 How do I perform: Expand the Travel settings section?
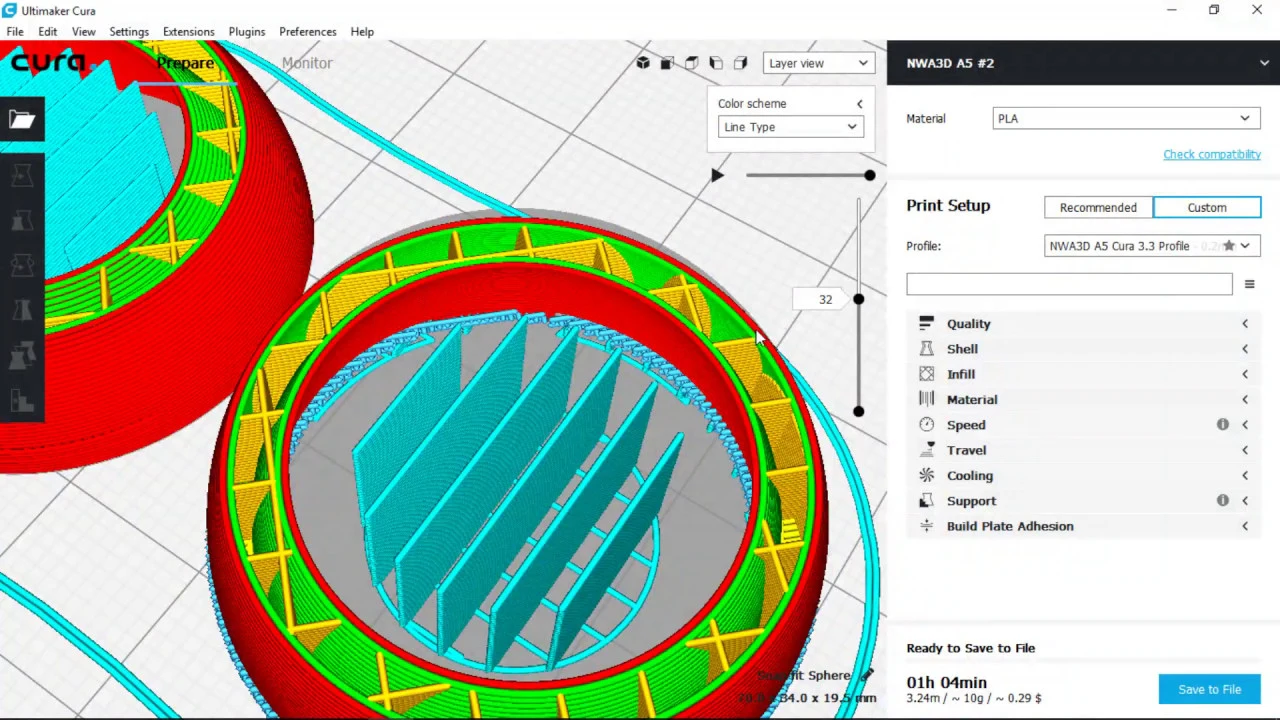point(1245,450)
